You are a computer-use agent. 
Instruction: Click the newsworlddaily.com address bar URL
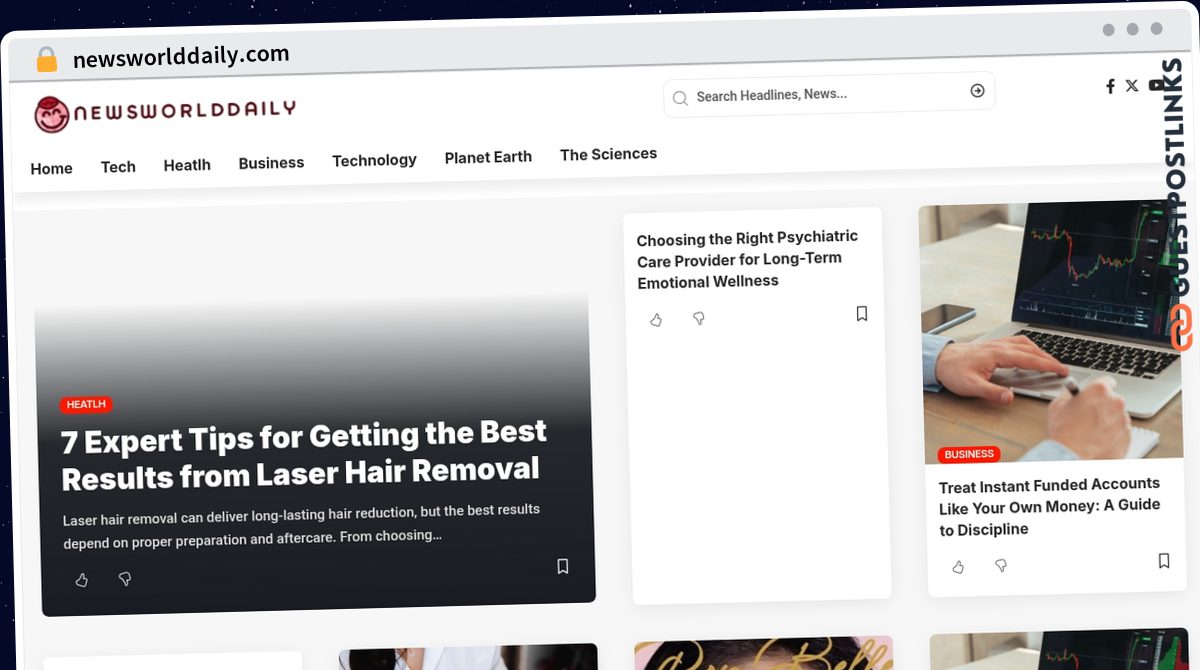point(181,57)
